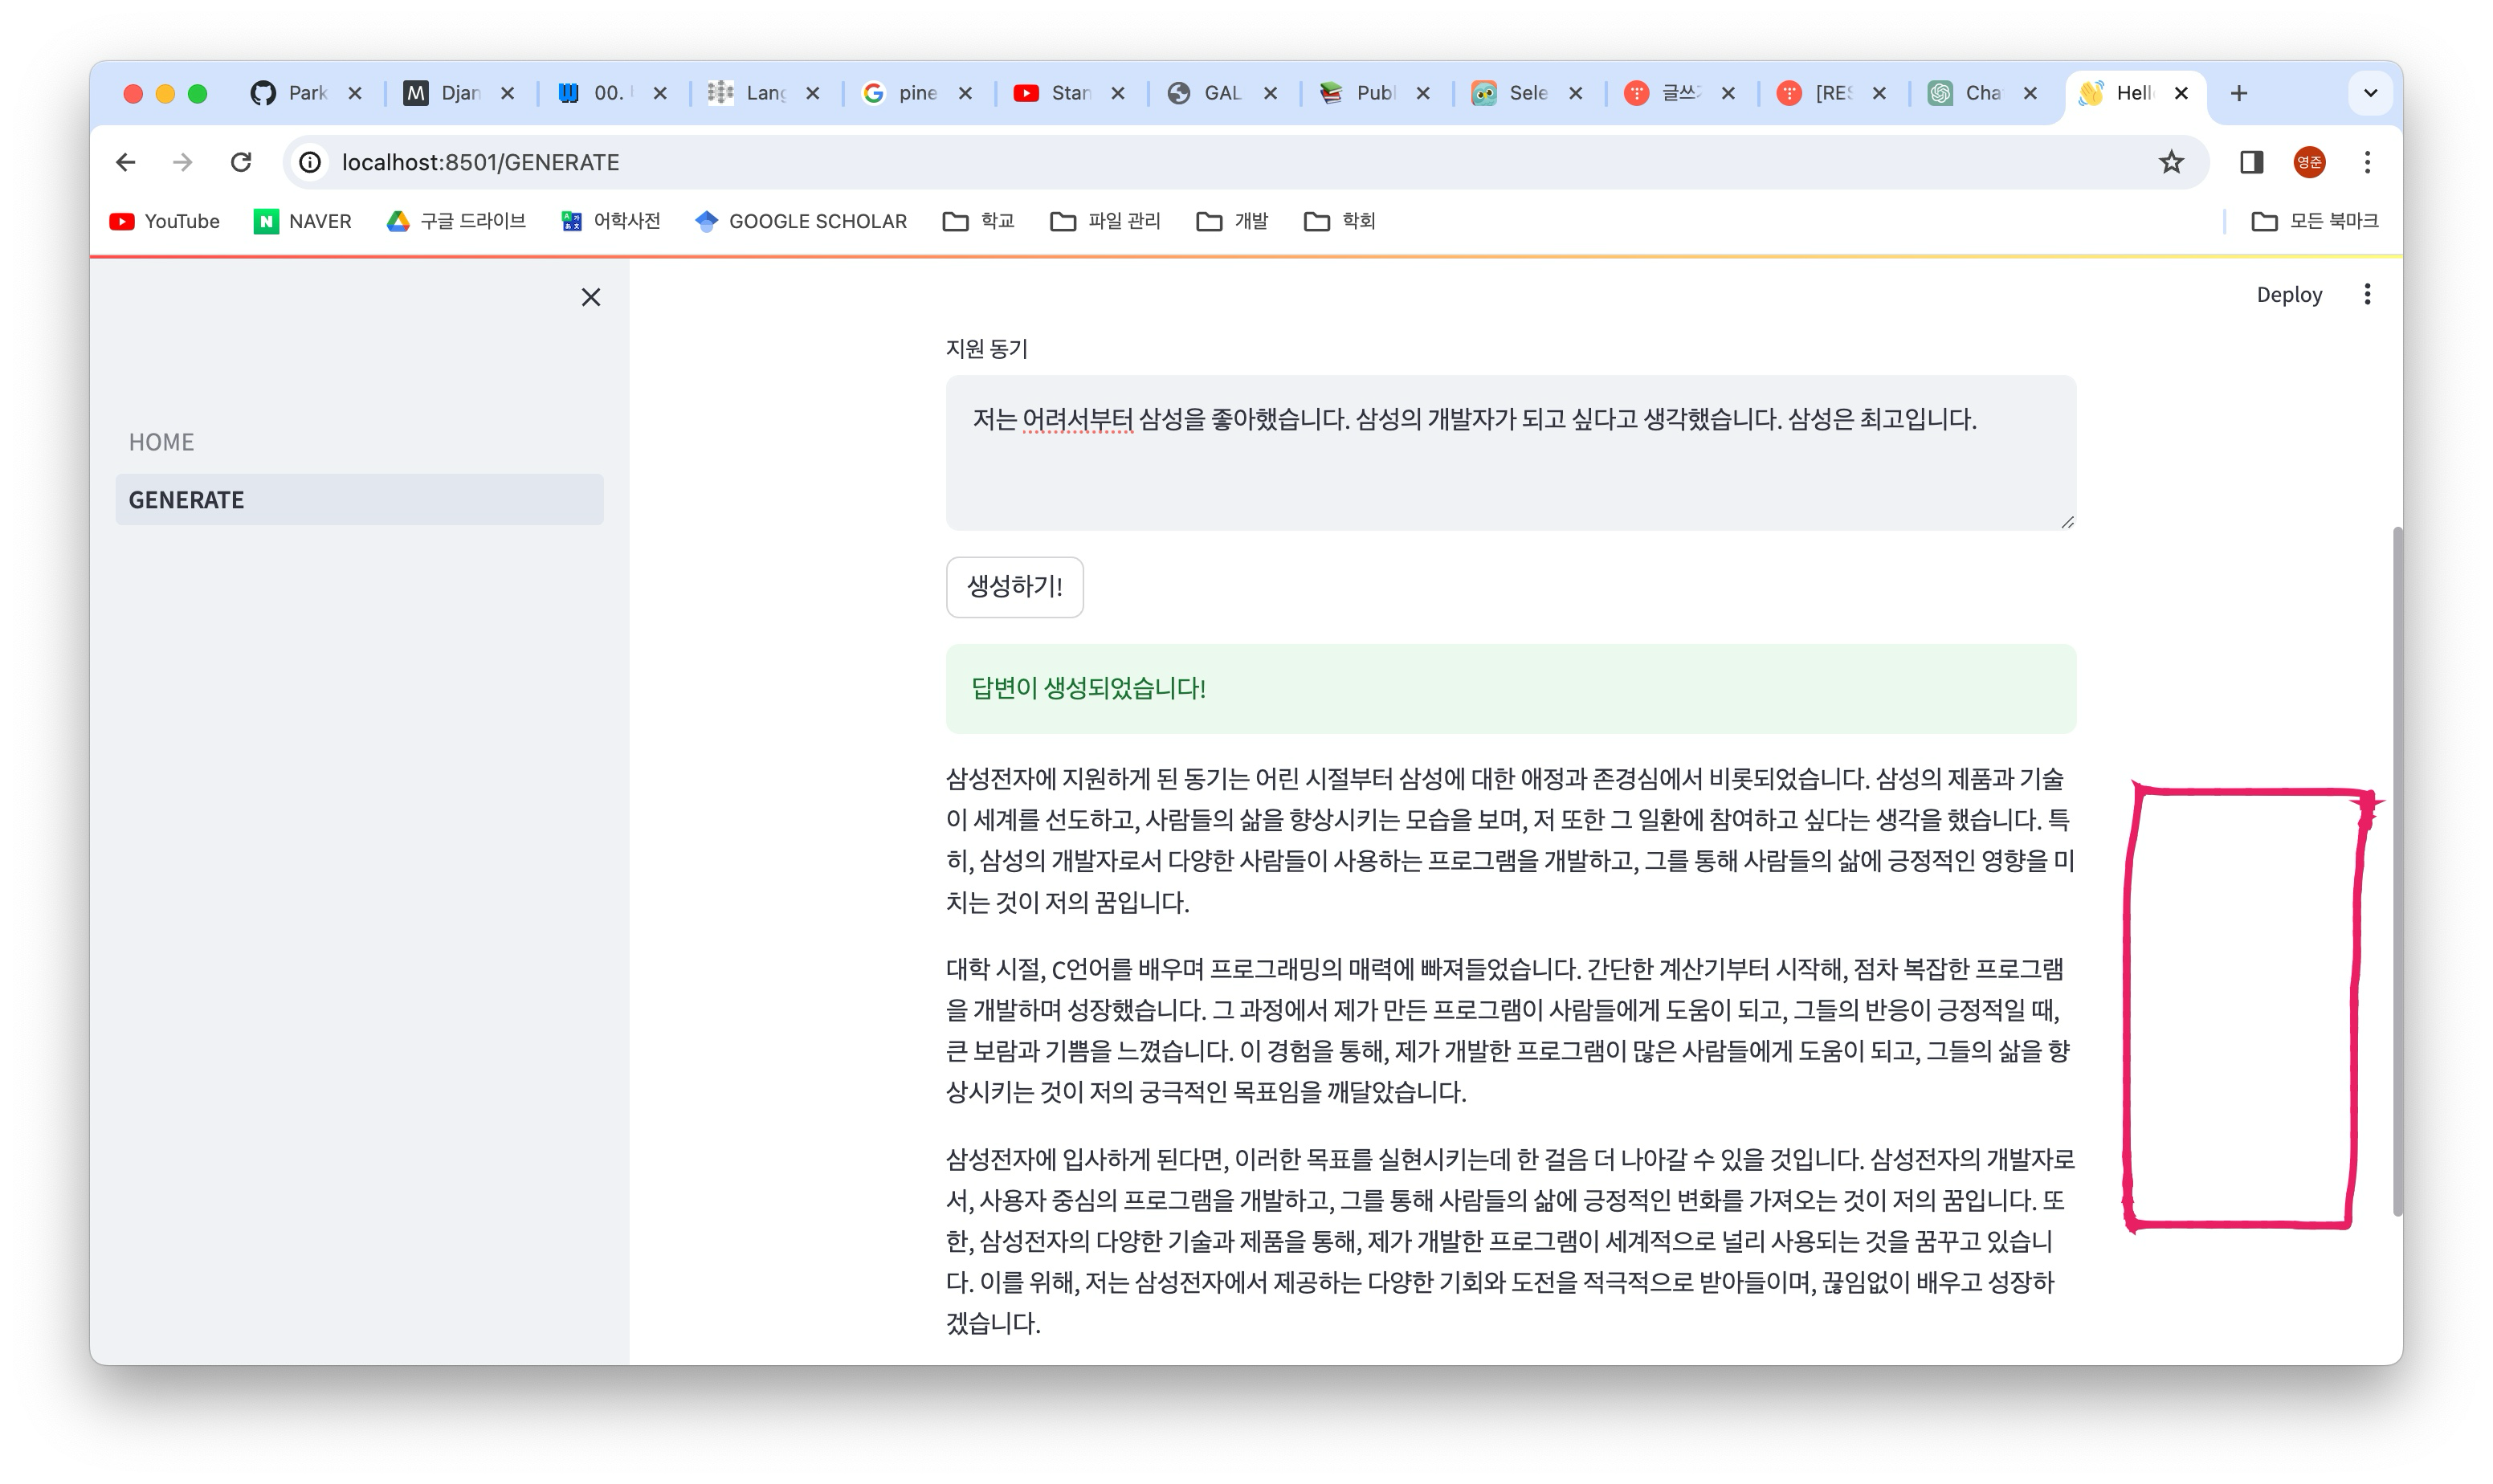Expand the 파일 관리 bookmark folder
Image resolution: width=2493 pixels, height=1484 pixels.
click(x=1106, y=221)
